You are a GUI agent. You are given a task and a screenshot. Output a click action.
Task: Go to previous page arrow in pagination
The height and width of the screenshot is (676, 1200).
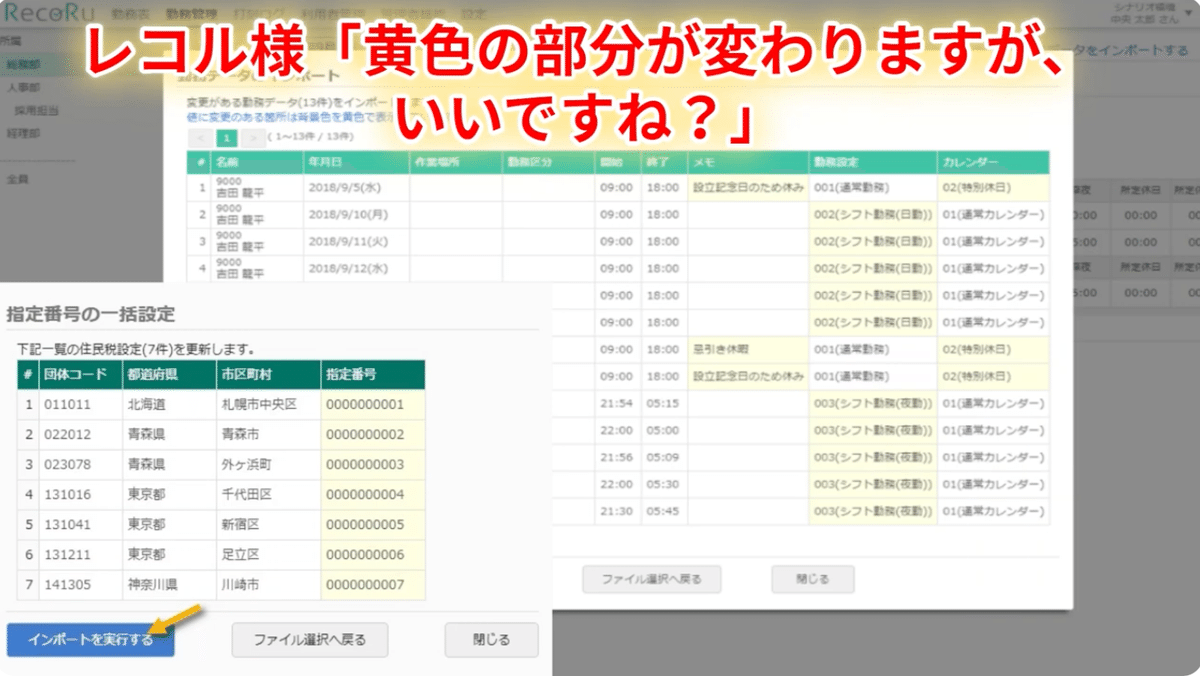coord(199,136)
